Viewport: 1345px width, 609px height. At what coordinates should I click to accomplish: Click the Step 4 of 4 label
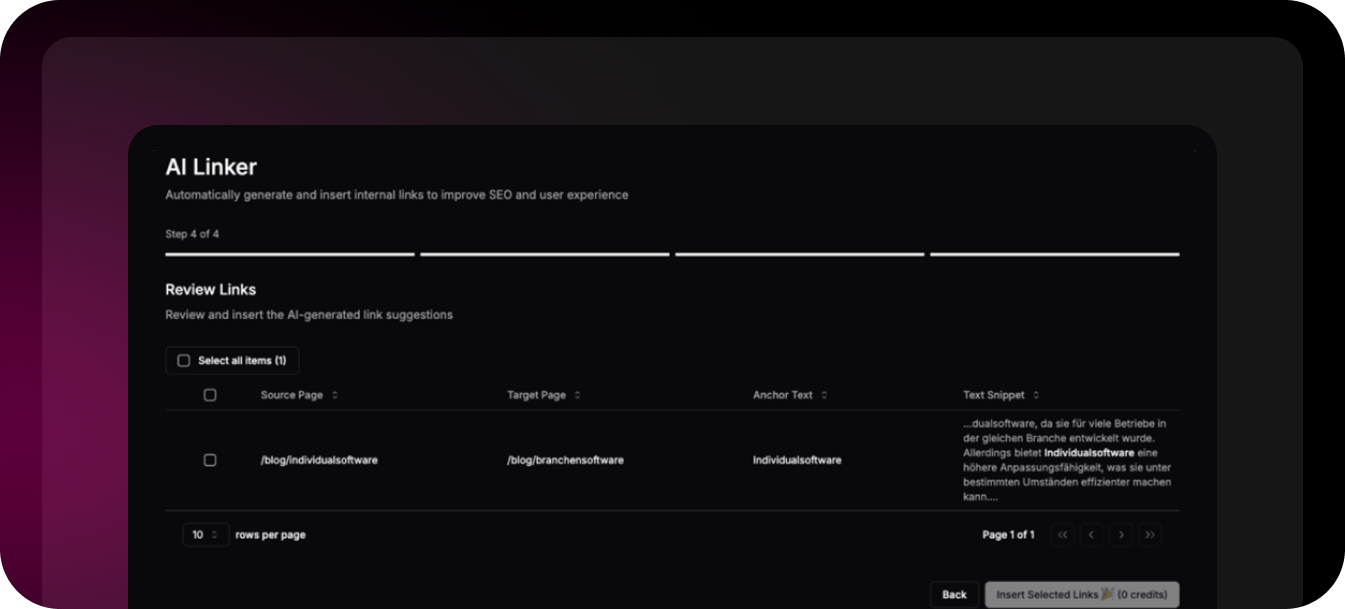(x=192, y=234)
